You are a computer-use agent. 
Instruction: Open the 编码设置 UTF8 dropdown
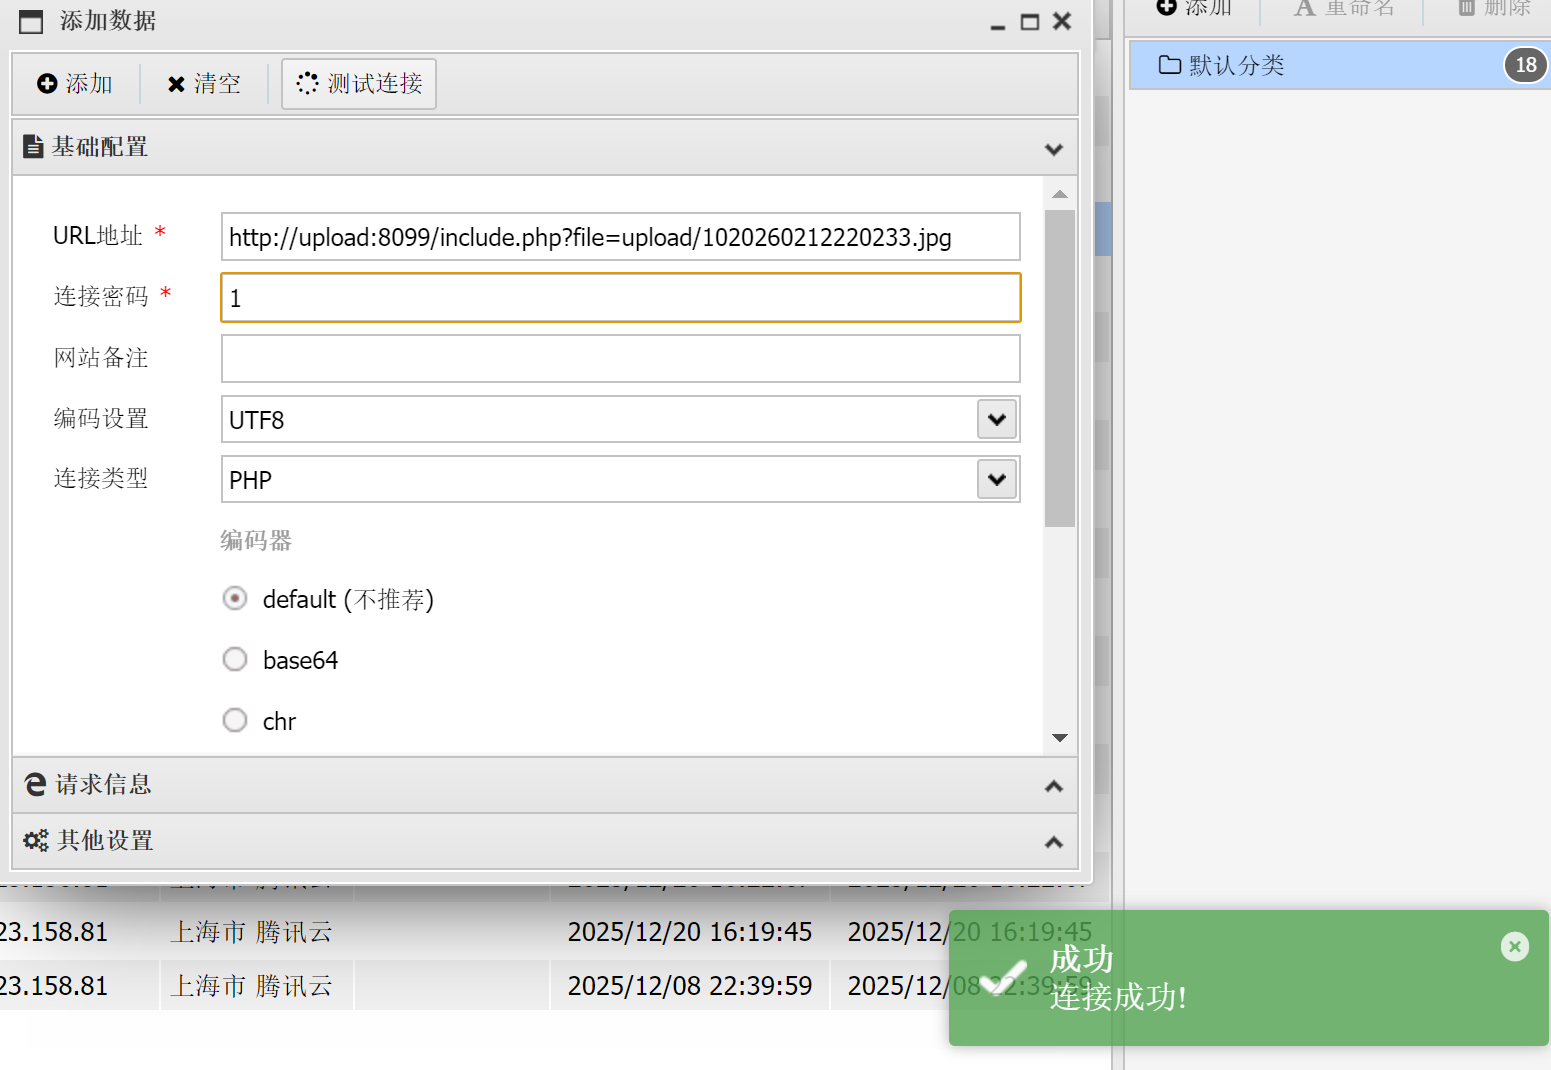click(997, 420)
